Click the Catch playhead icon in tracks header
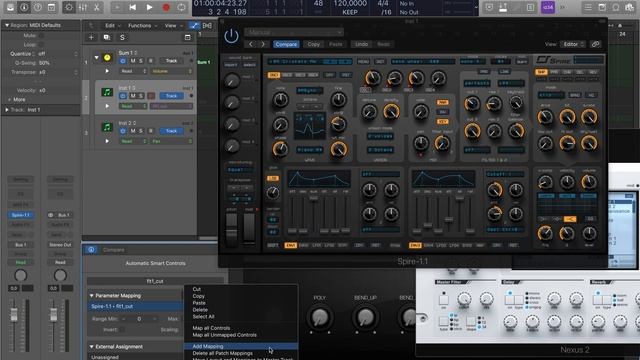This screenshot has height=360, width=640. point(207,26)
